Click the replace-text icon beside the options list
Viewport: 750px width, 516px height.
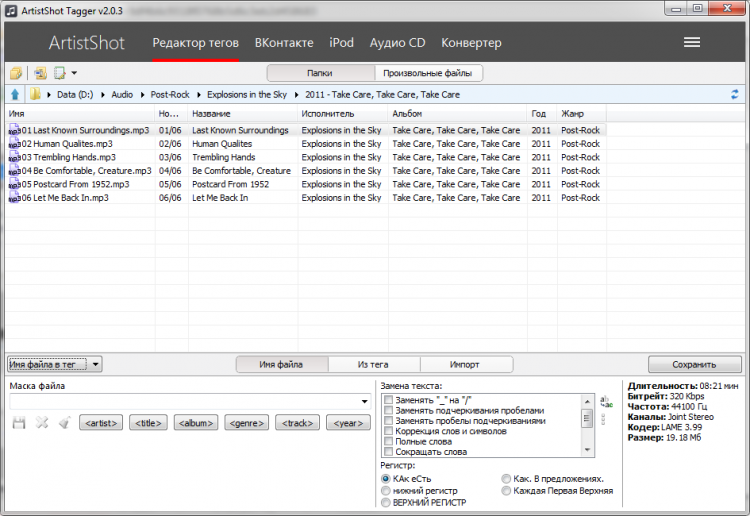605,402
